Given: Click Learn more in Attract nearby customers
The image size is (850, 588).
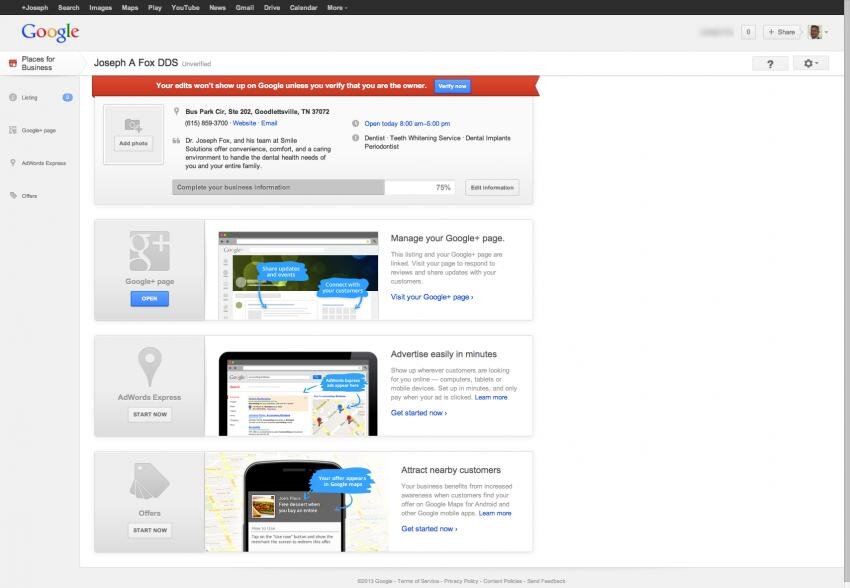Looking at the screenshot, I should pyautogui.click(x=495, y=513).
